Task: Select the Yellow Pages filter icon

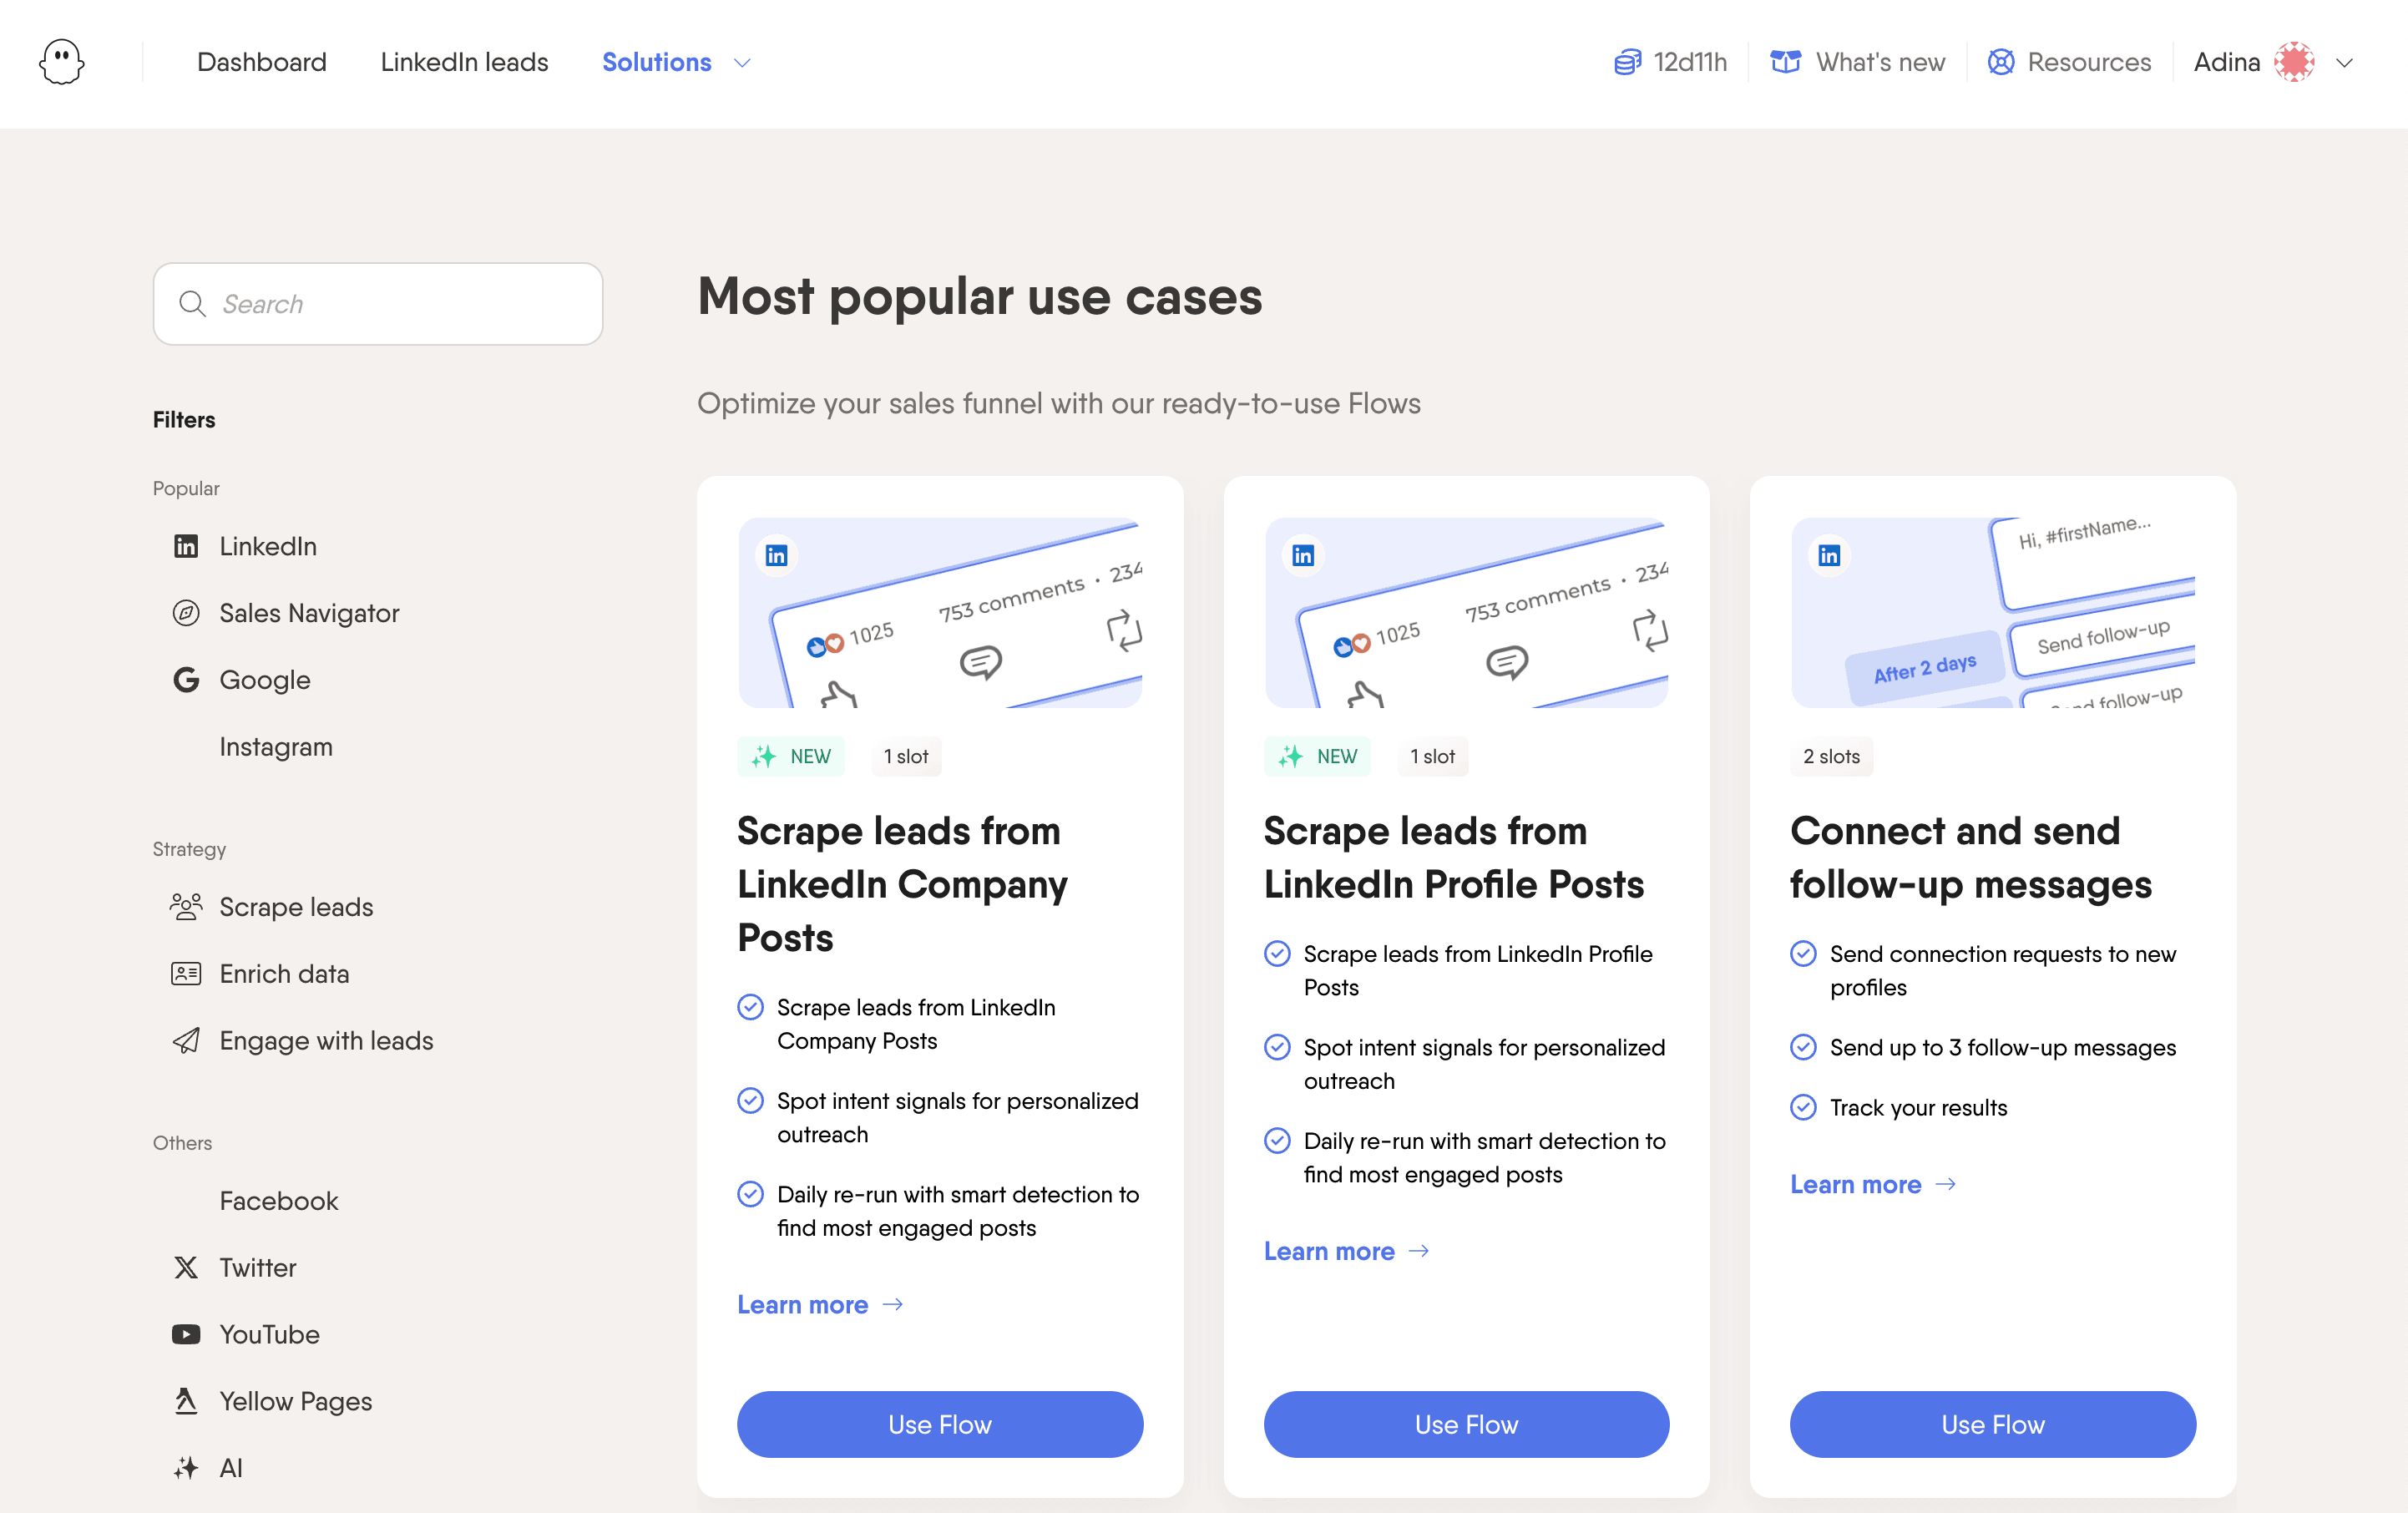Action: coord(186,1401)
